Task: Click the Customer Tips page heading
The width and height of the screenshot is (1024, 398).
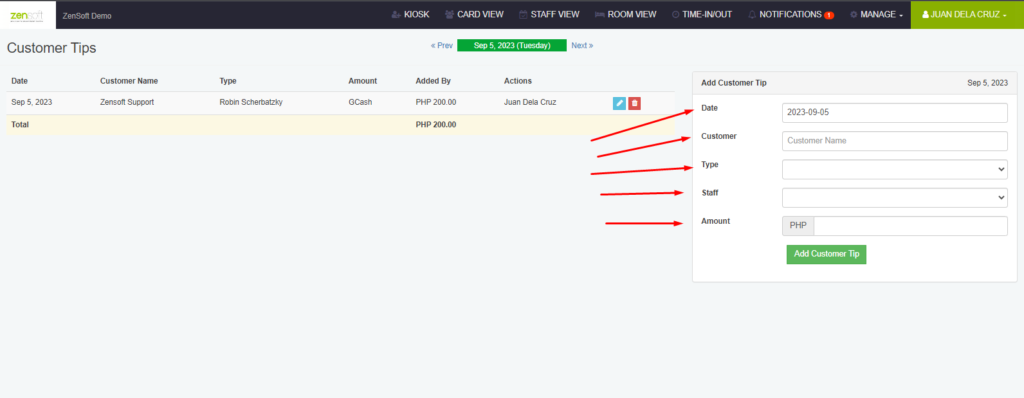Action: coord(52,48)
